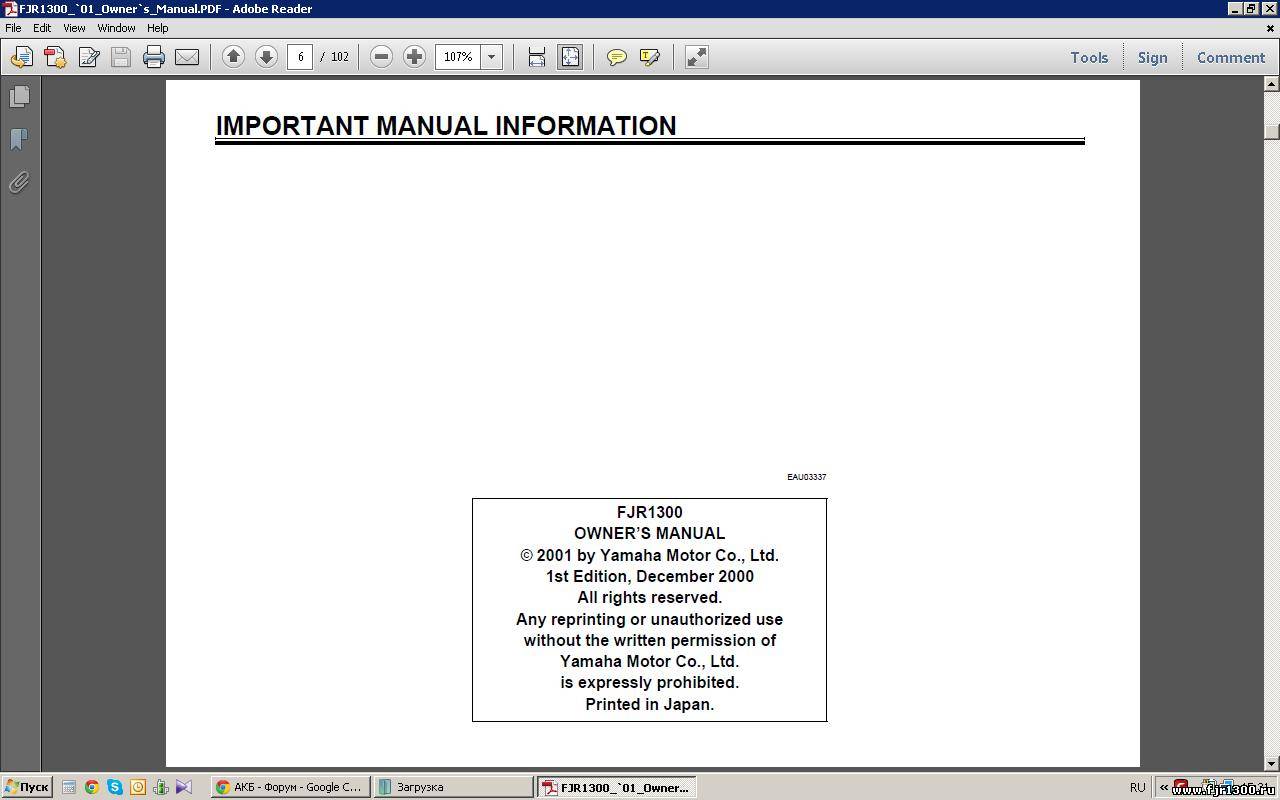This screenshot has width=1280, height=800.
Task: Print the document via printer icon
Action: coord(154,57)
